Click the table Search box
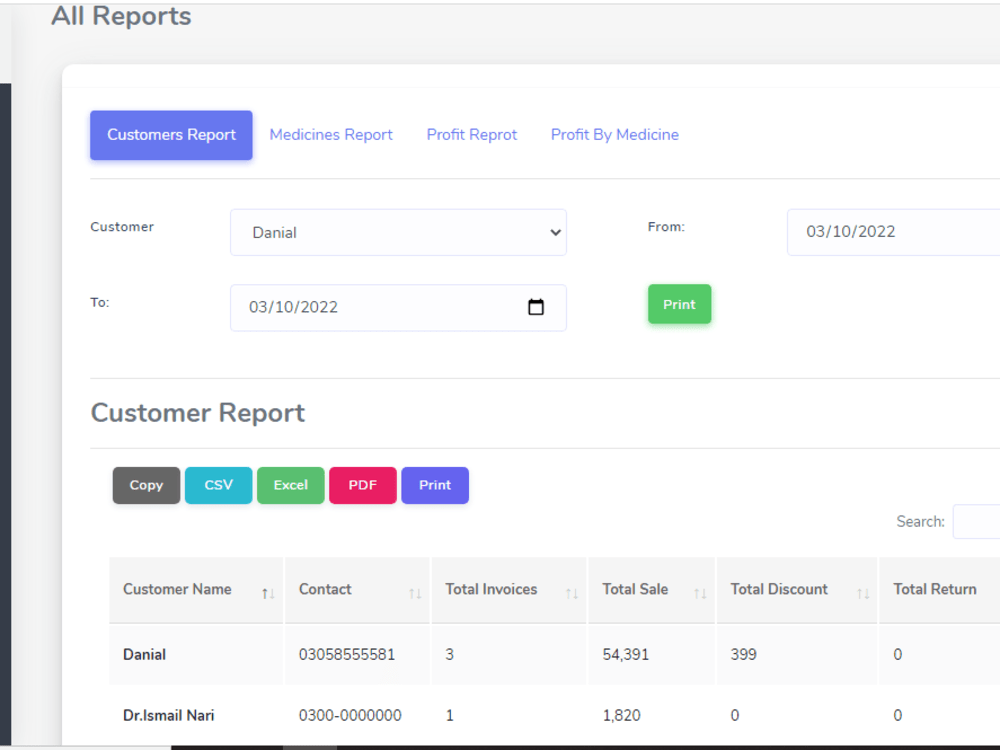The image size is (1000, 750). tap(976, 522)
